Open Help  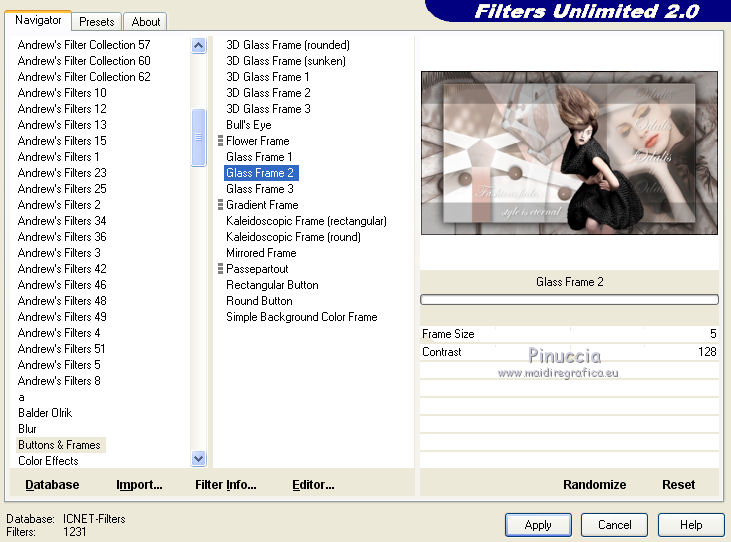[x=691, y=525]
